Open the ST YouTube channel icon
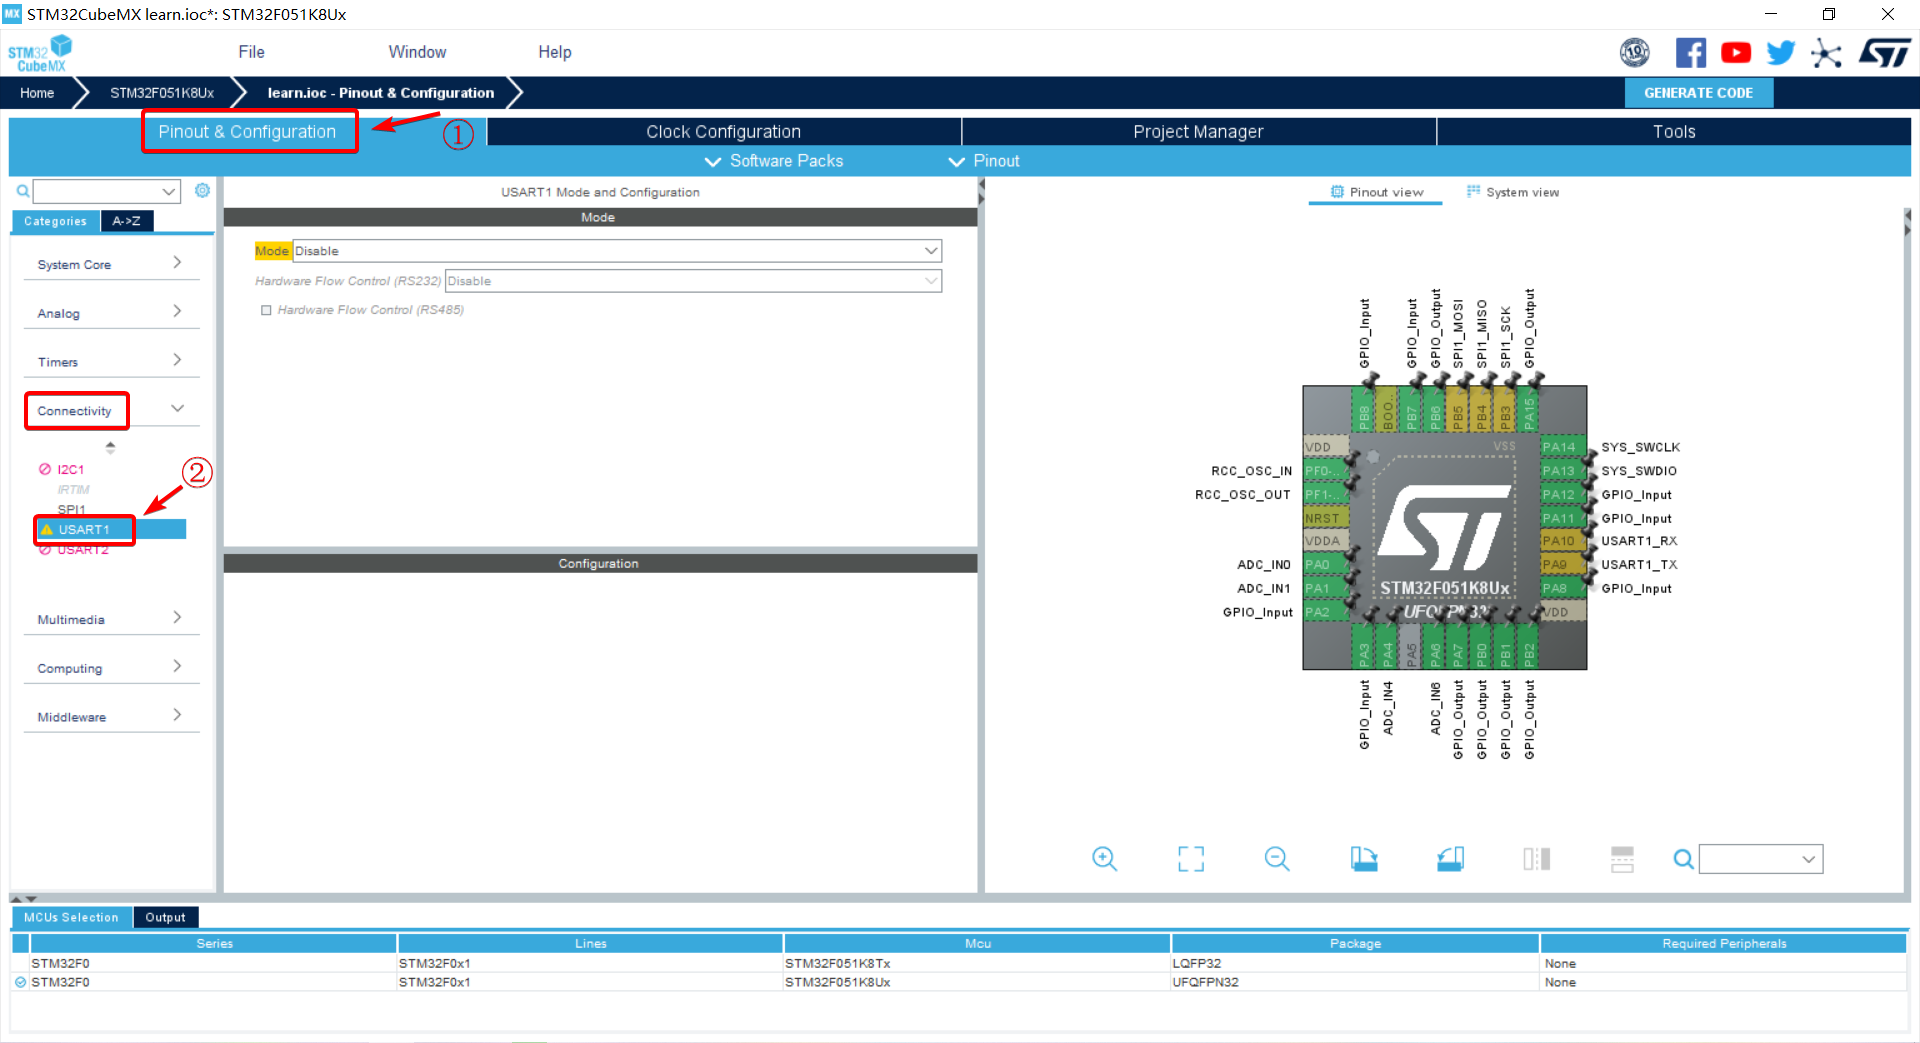 tap(1735, 53)
